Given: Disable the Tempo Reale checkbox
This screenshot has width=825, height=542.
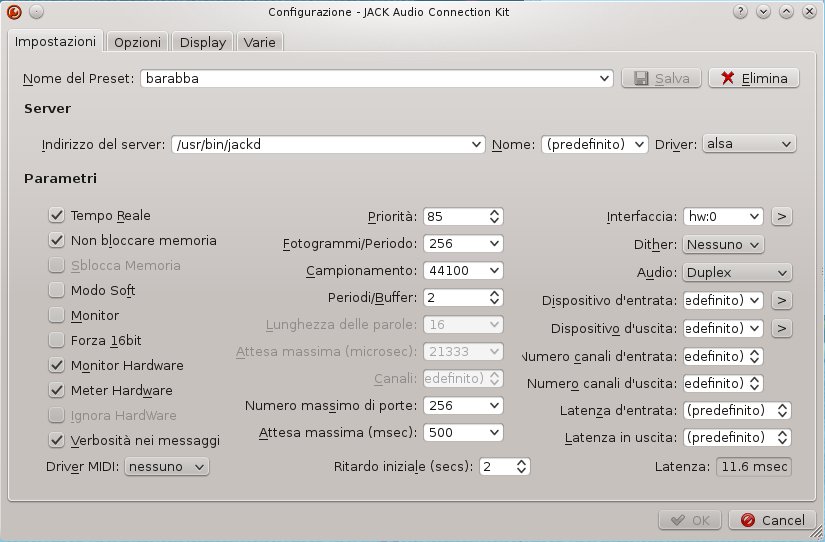Looking at the screenshot, I should pyautogui.click(x=57, y=215).
